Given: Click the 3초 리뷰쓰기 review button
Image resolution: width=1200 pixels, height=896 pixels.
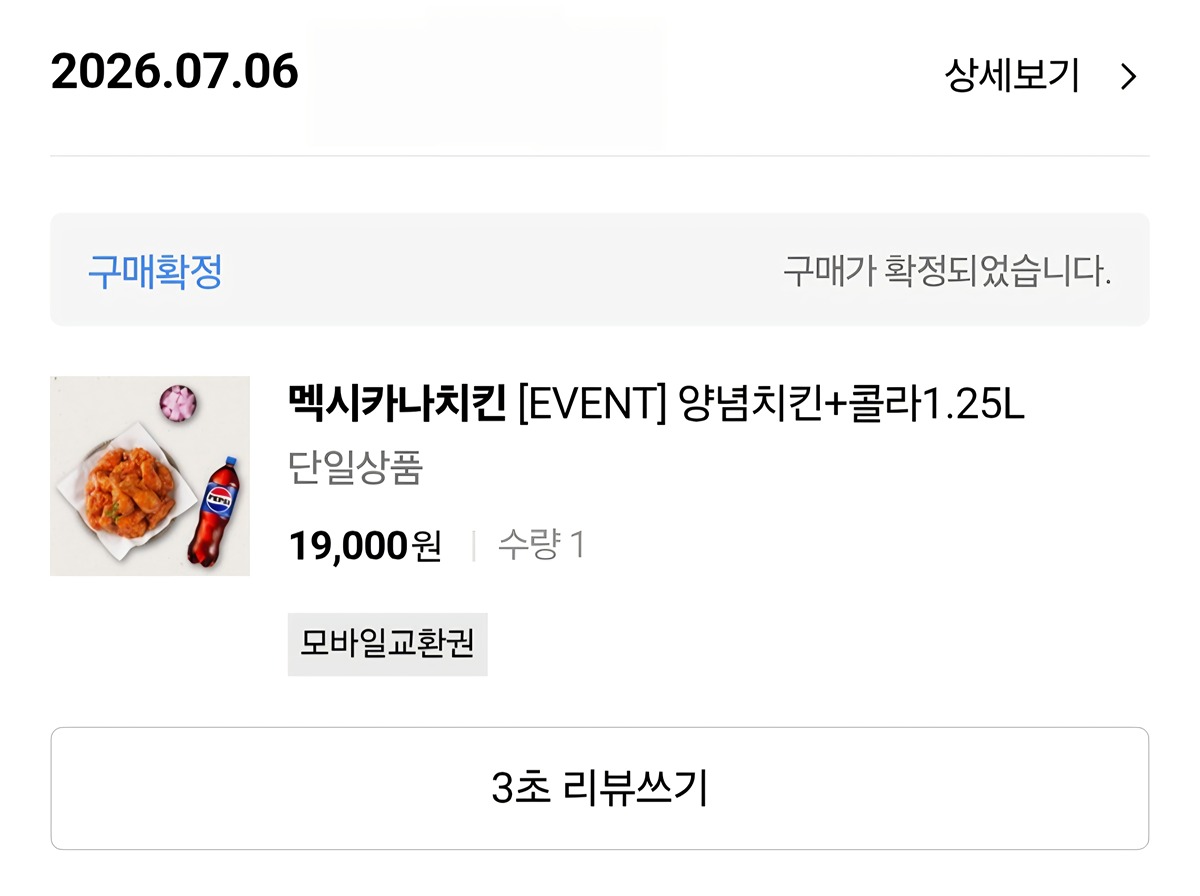Looking at the screenshot, I should click(x=600, y=788).
